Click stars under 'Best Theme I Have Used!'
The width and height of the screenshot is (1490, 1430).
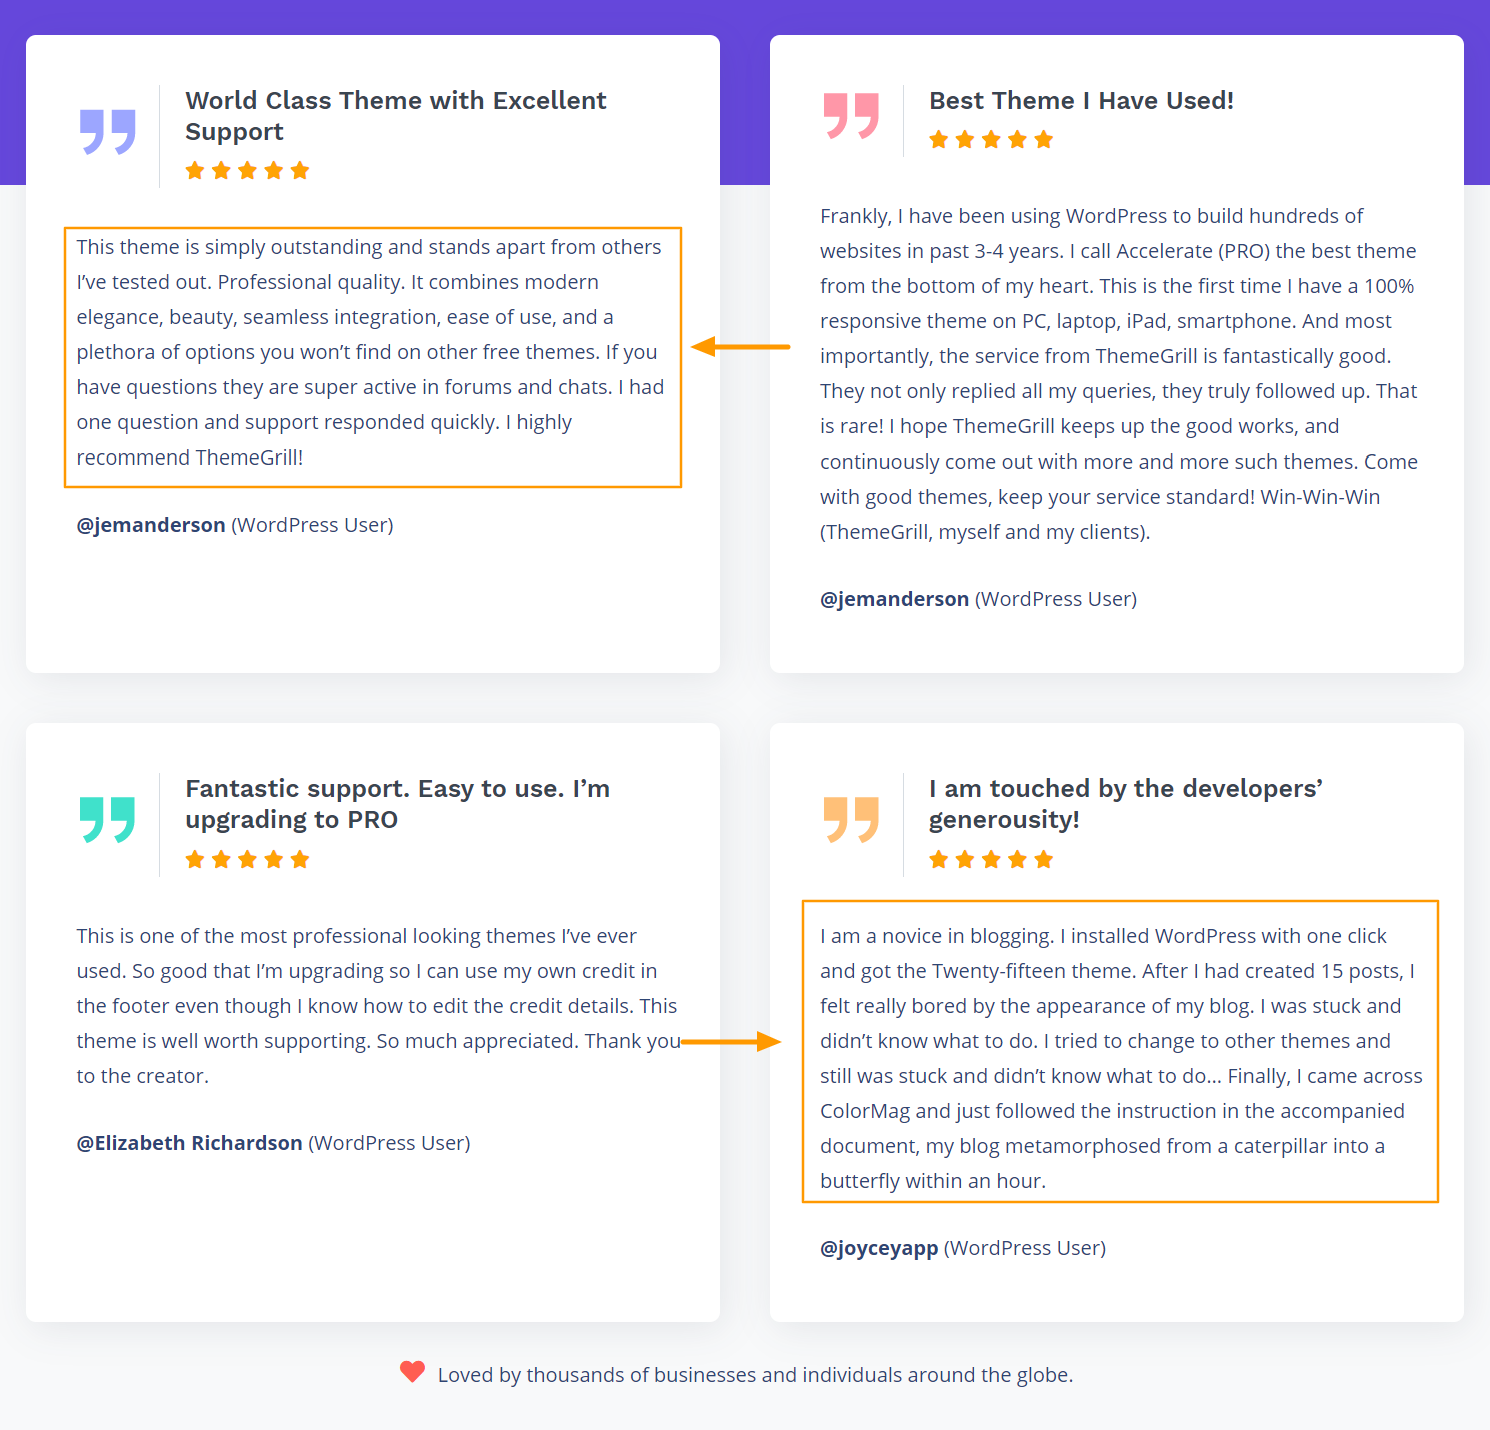(x=991, y=140)
